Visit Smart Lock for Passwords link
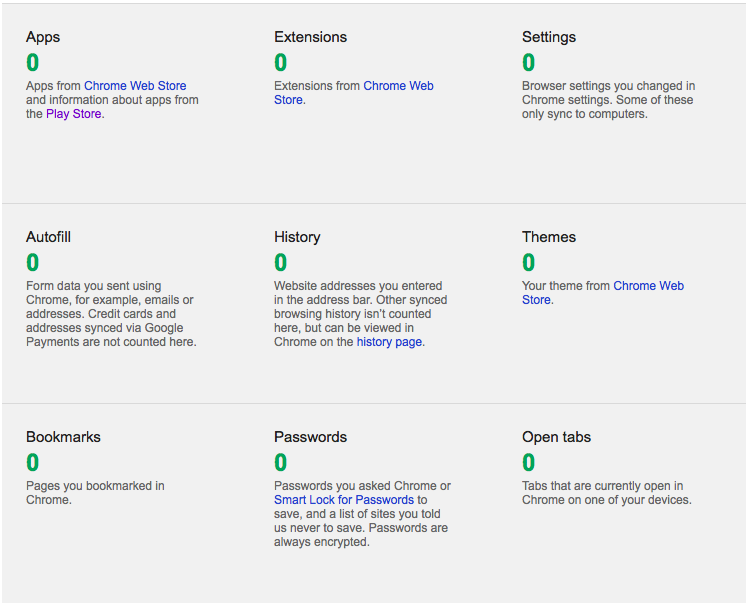Viewport: 751px width, 615px height. click(x=343, y=500)
